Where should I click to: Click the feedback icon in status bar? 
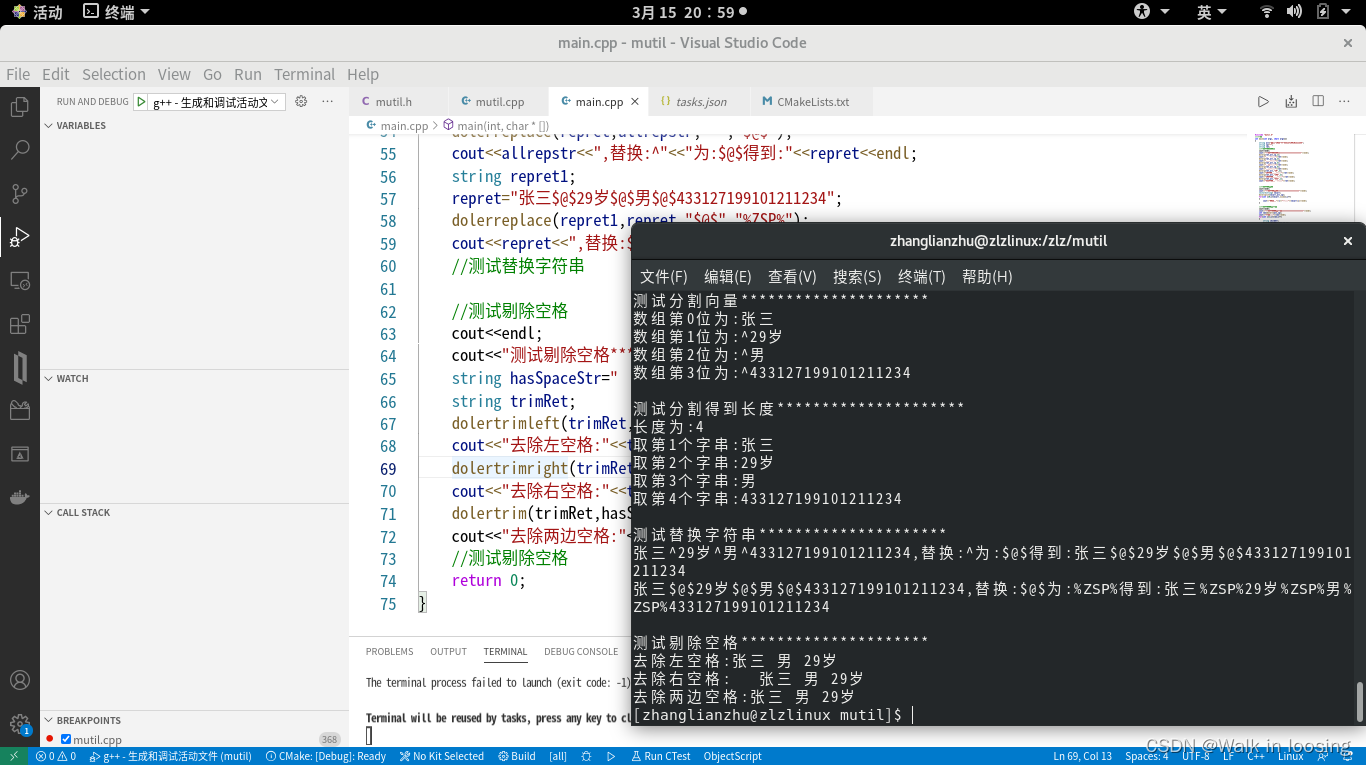tap(1325, 757)
